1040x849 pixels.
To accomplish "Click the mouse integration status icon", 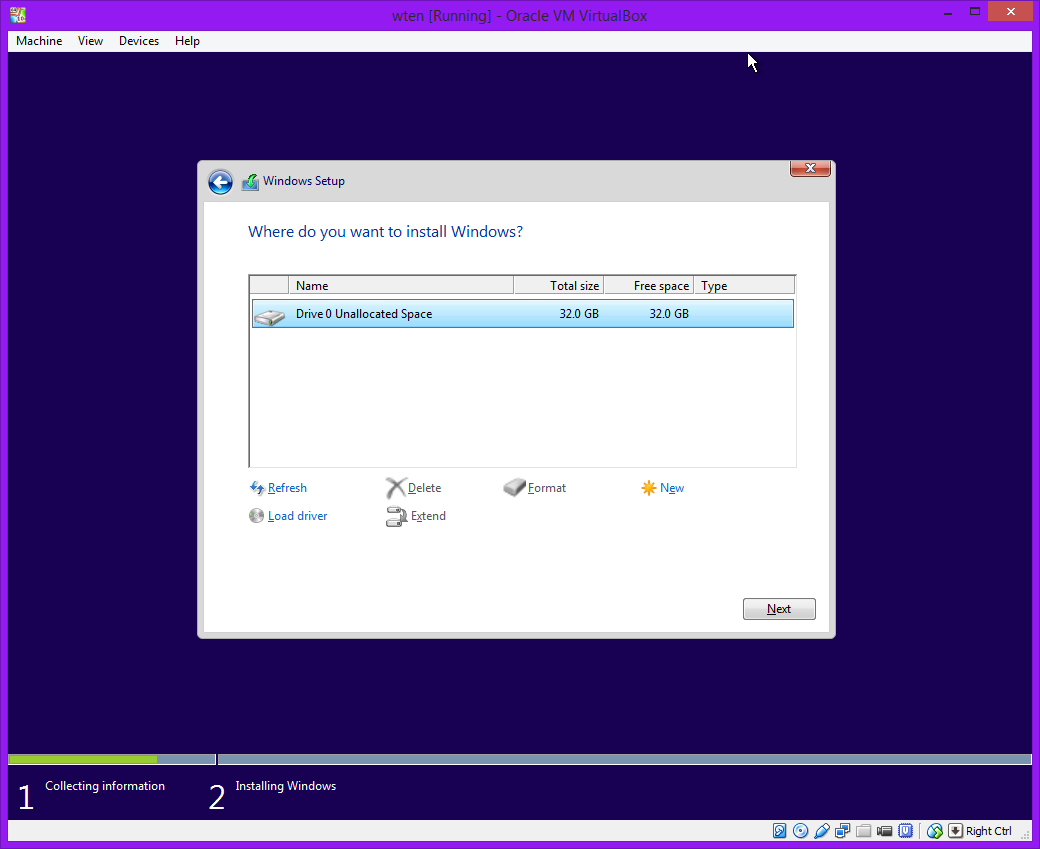I will click(x=935, y=831).
